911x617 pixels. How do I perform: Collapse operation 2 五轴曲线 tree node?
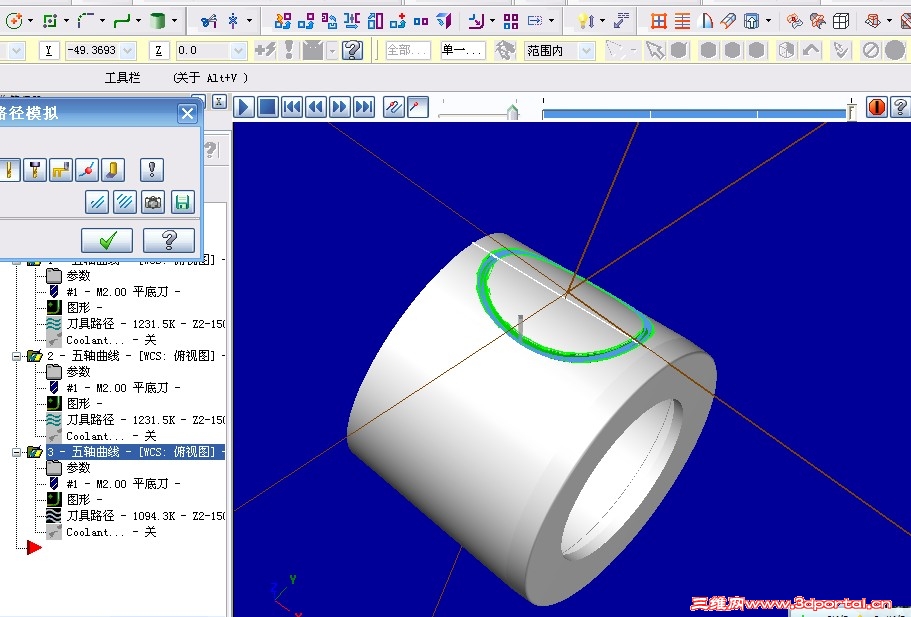pyautogui.click(x=17, y=356)
